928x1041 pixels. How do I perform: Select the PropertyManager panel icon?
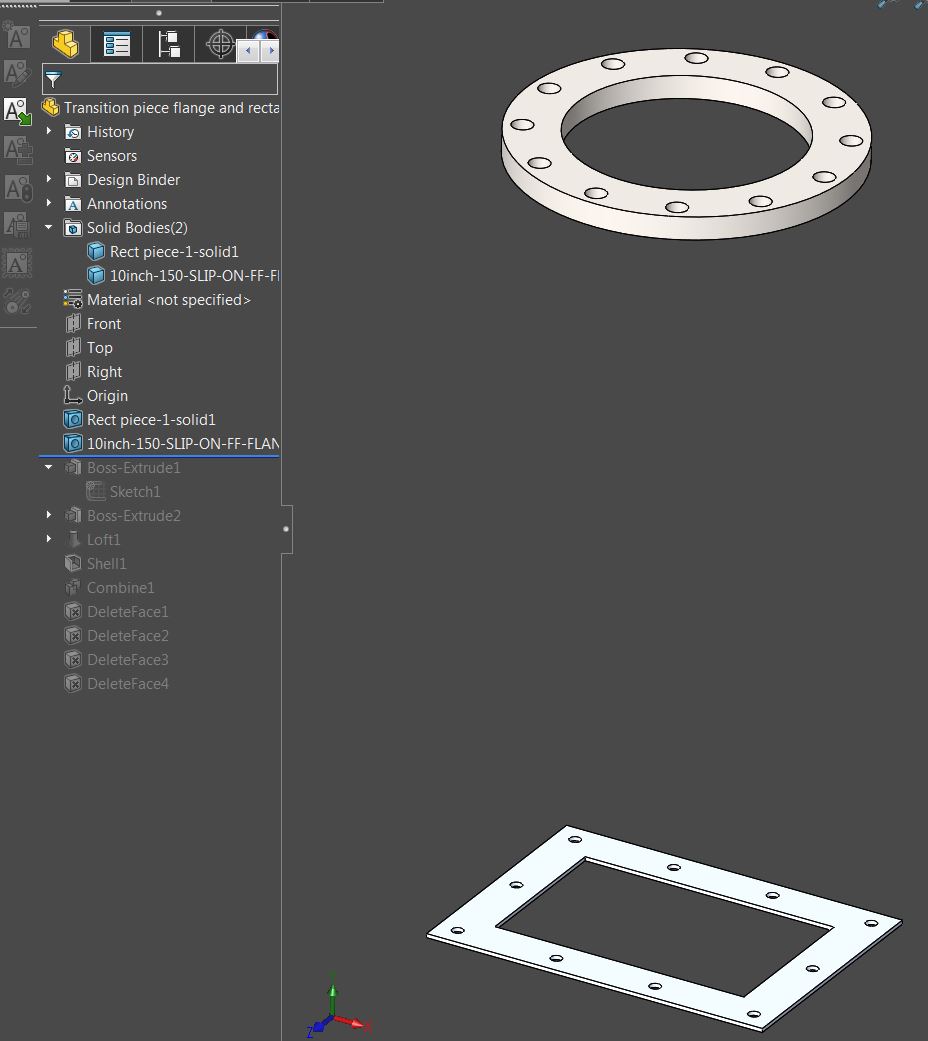(x=116, y=44)
